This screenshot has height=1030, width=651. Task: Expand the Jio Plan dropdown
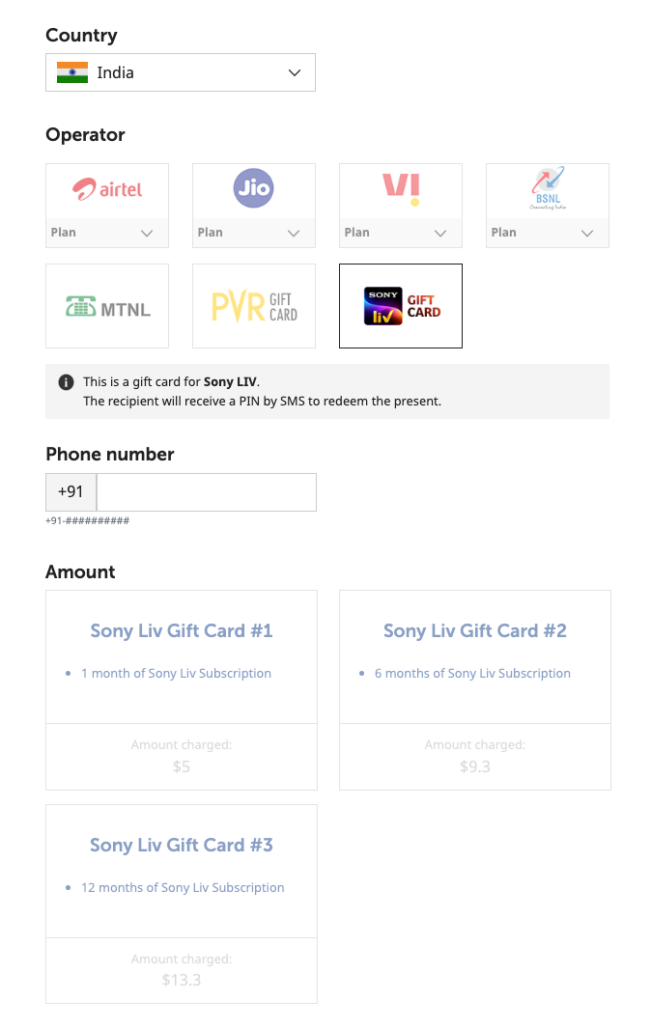tap(254, 233)
